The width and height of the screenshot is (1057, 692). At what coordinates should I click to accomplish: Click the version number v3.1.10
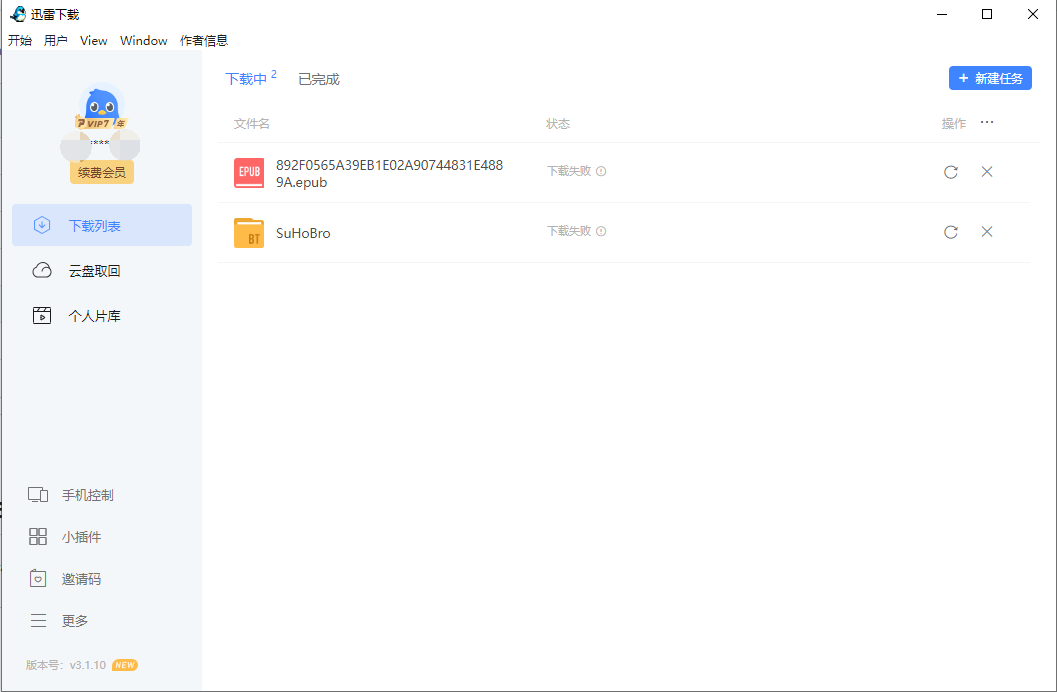tap(88, 665)
